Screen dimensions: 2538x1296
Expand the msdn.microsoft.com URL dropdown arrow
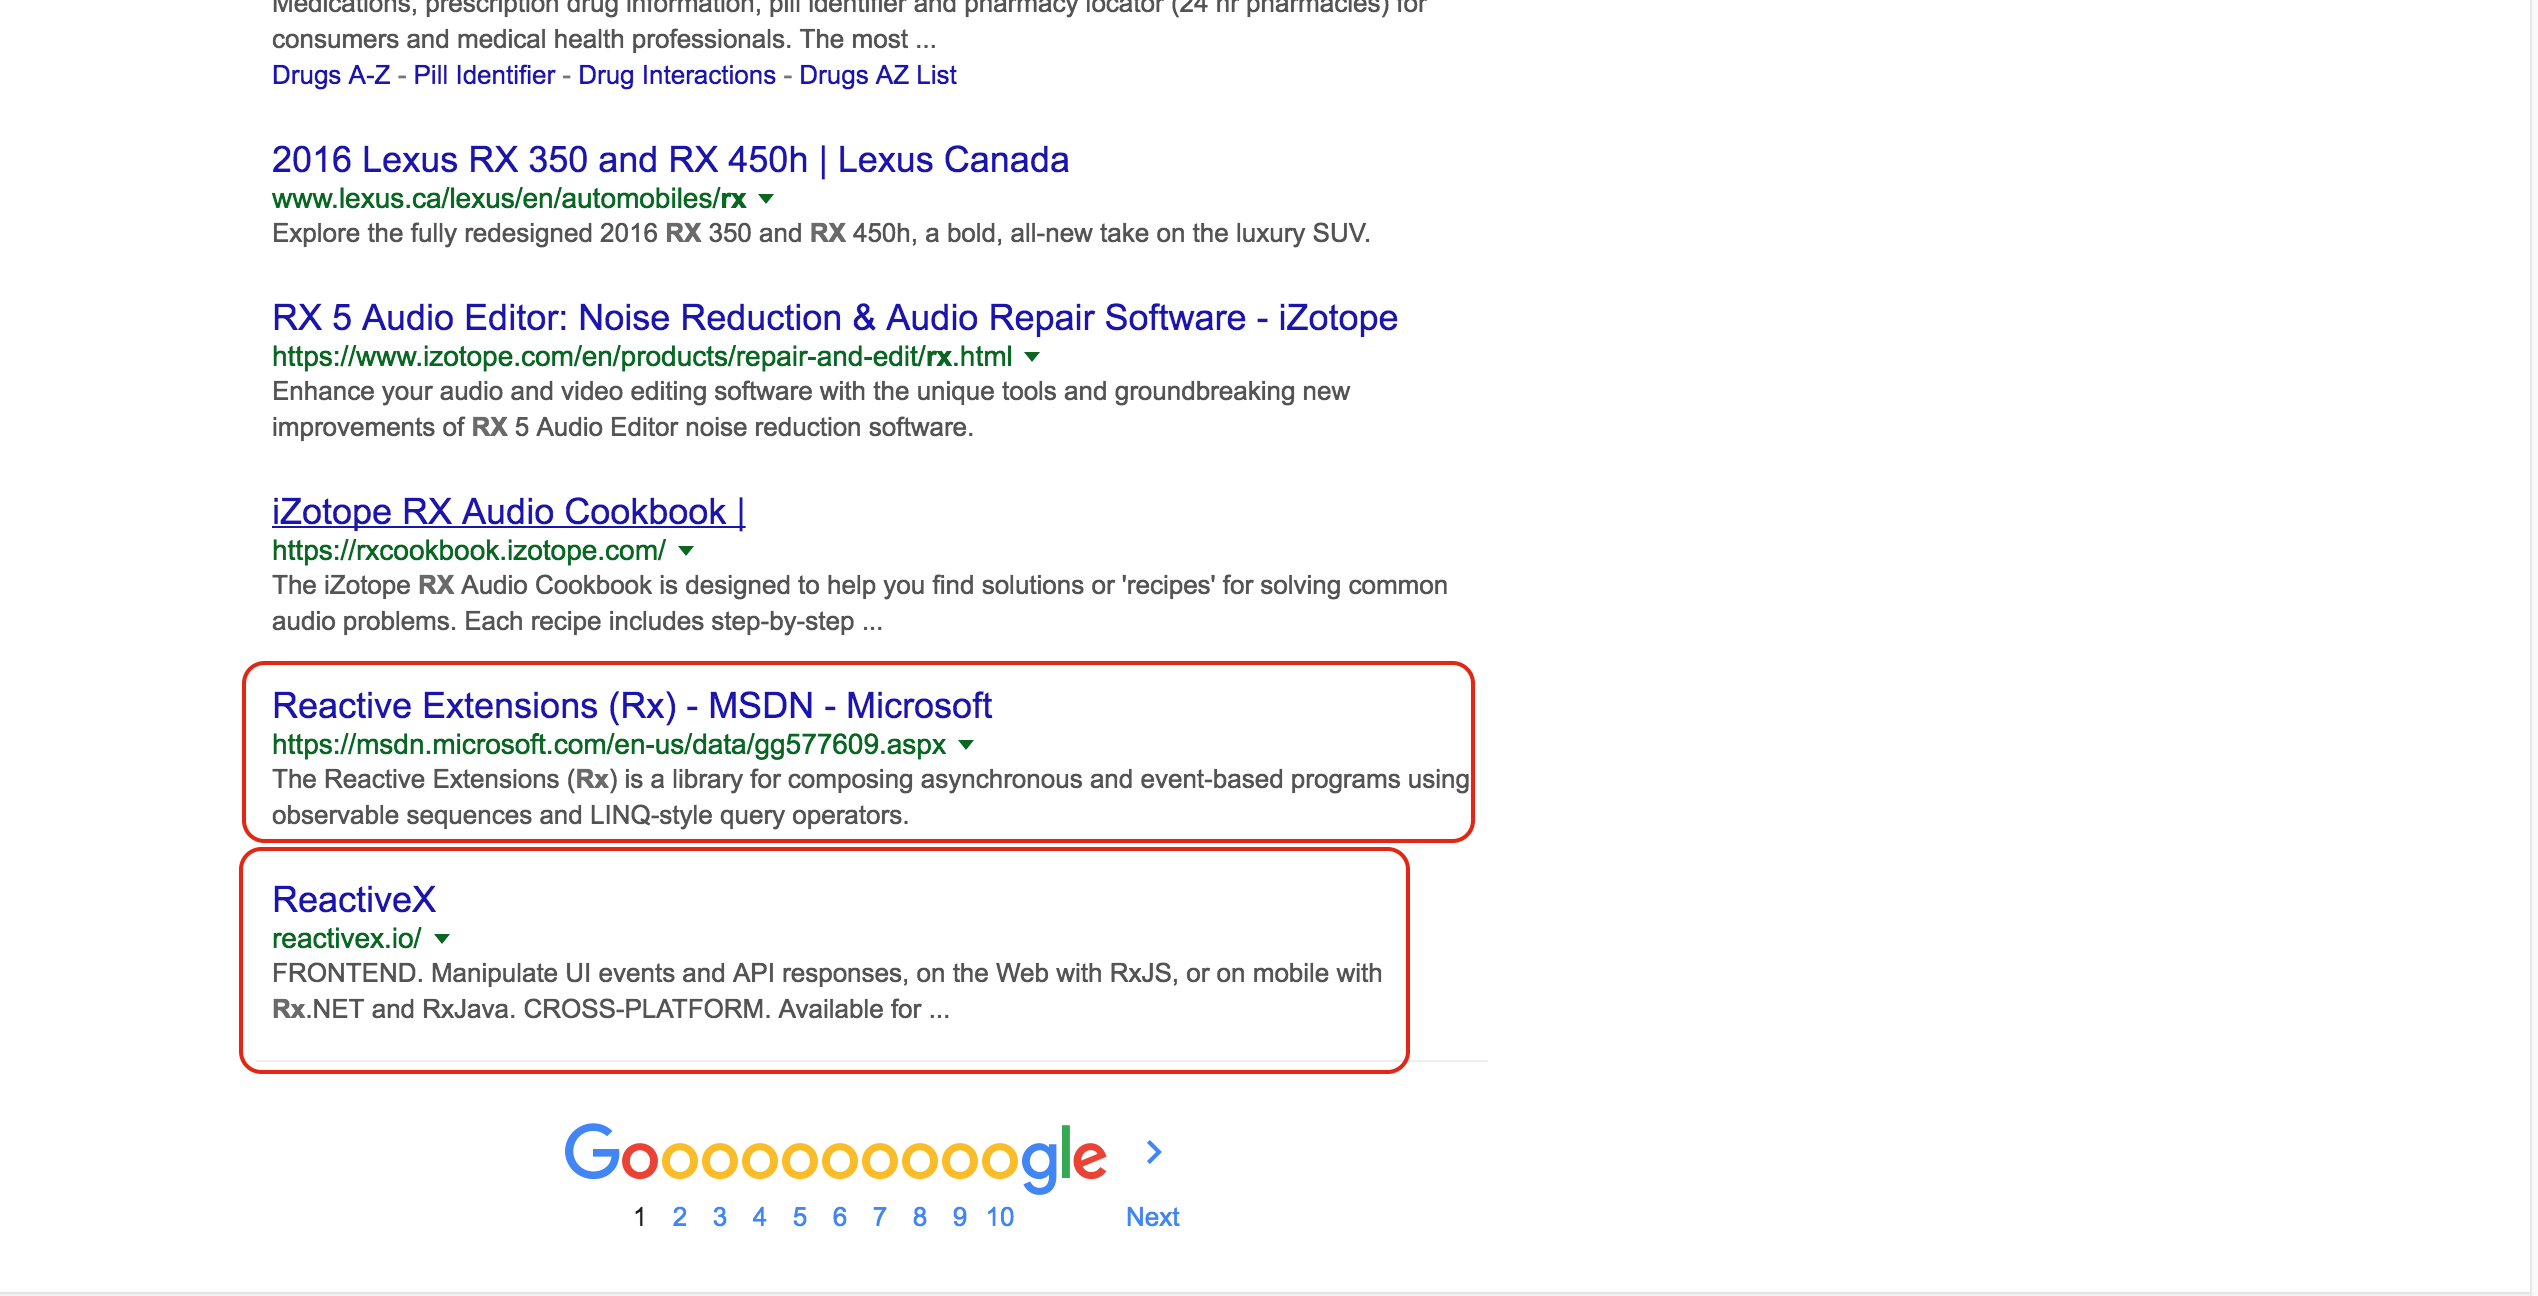(966, 745)
